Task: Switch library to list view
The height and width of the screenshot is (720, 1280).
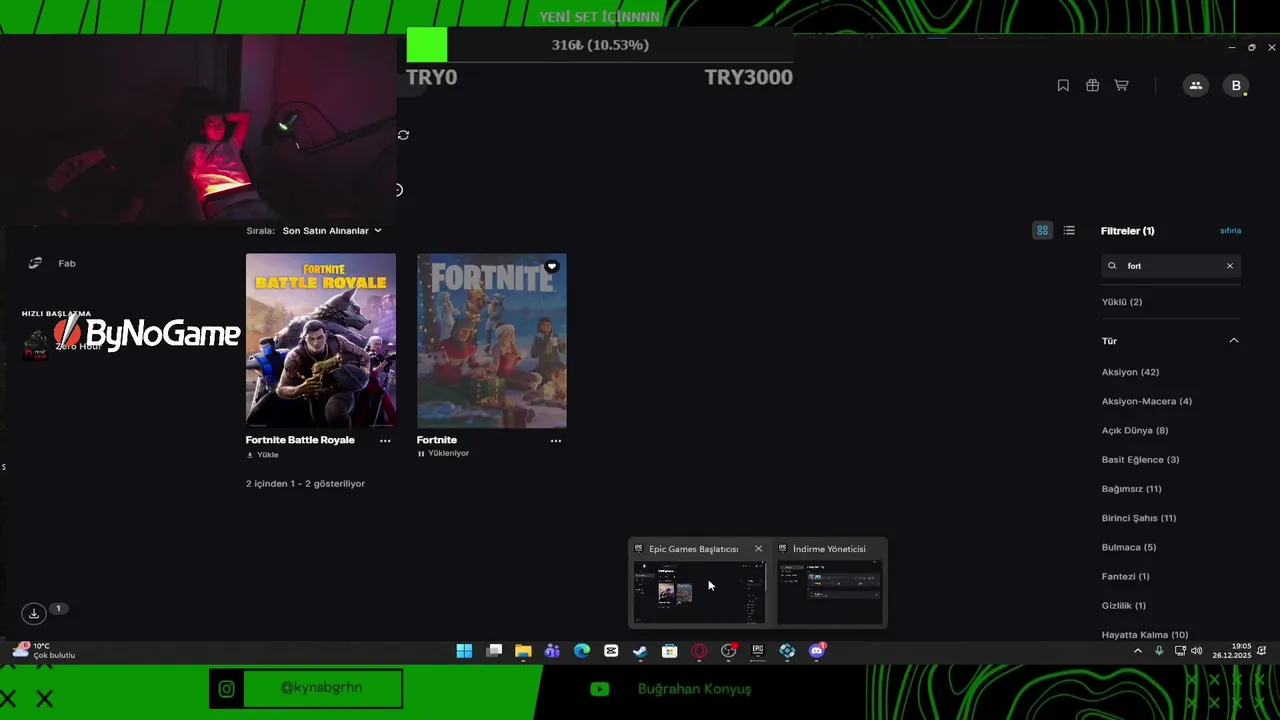Action: pyautogui.click(x=1069, y=230)
